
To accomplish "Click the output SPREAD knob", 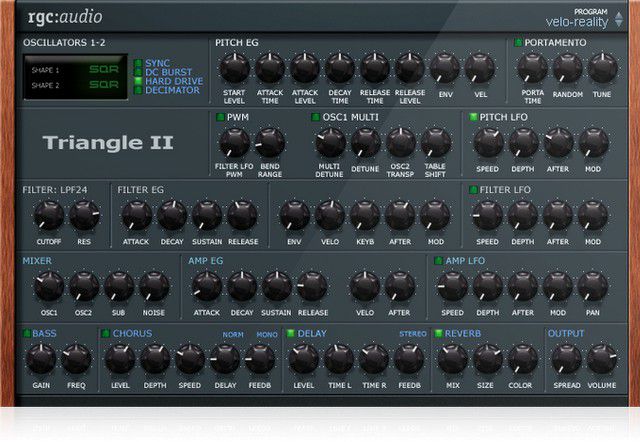I will tap(567, 359).
